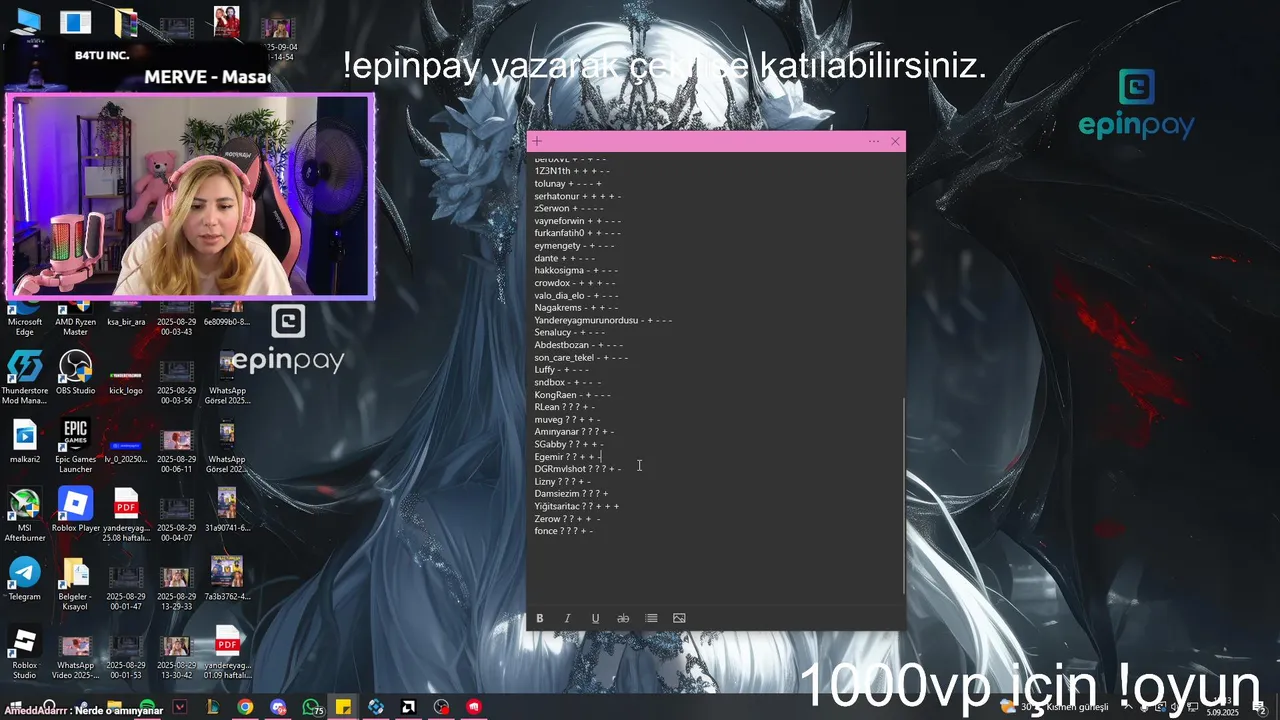Open the sticky note three-dot menu

tap(874, 142)
